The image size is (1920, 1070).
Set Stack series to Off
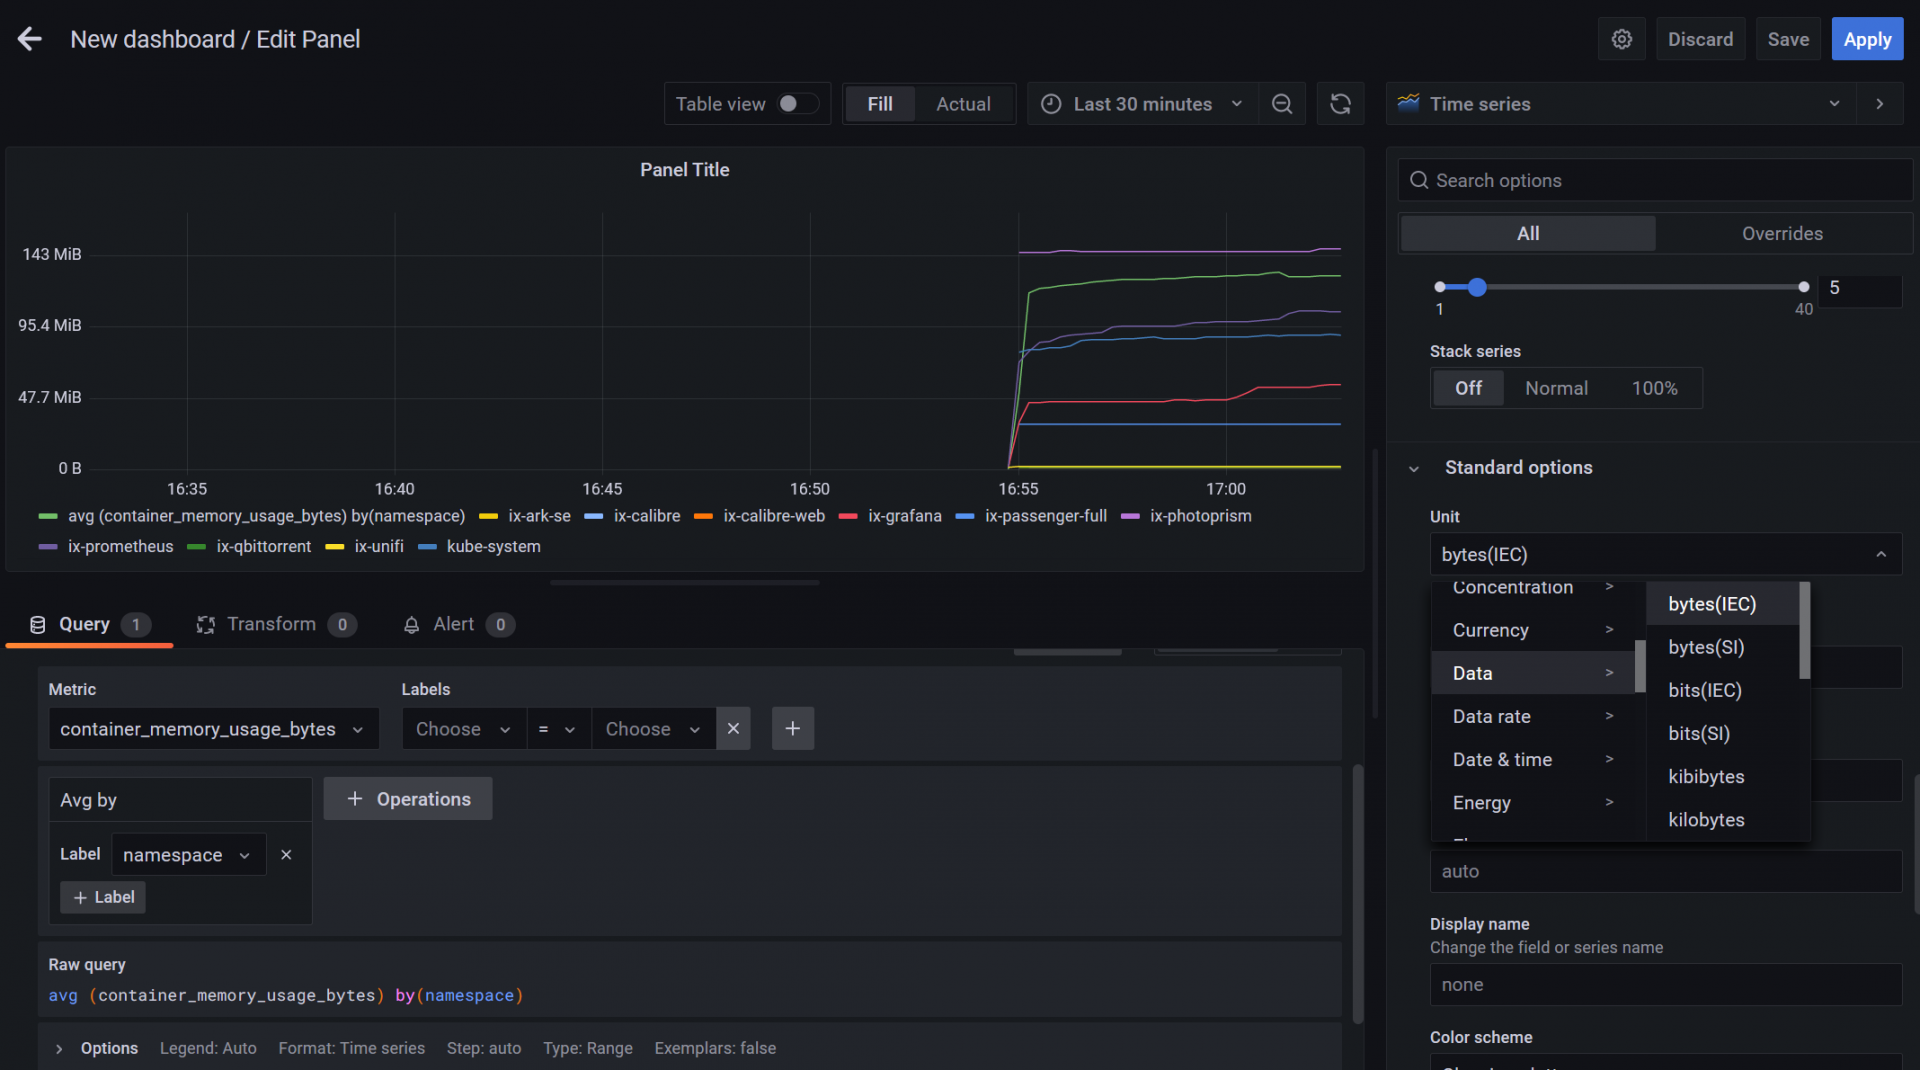coord(1468,388)
